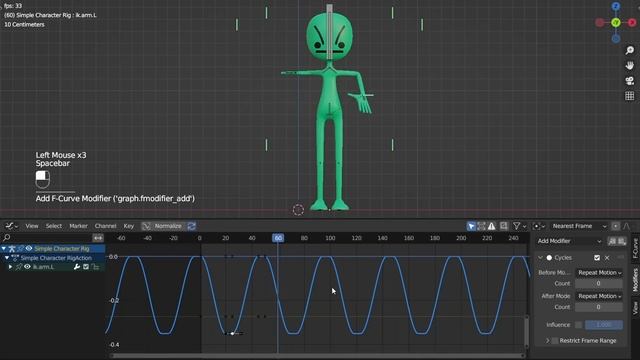Click the After Mode Count field
Screen dimensions: 640x360
[x=599, y=307]
